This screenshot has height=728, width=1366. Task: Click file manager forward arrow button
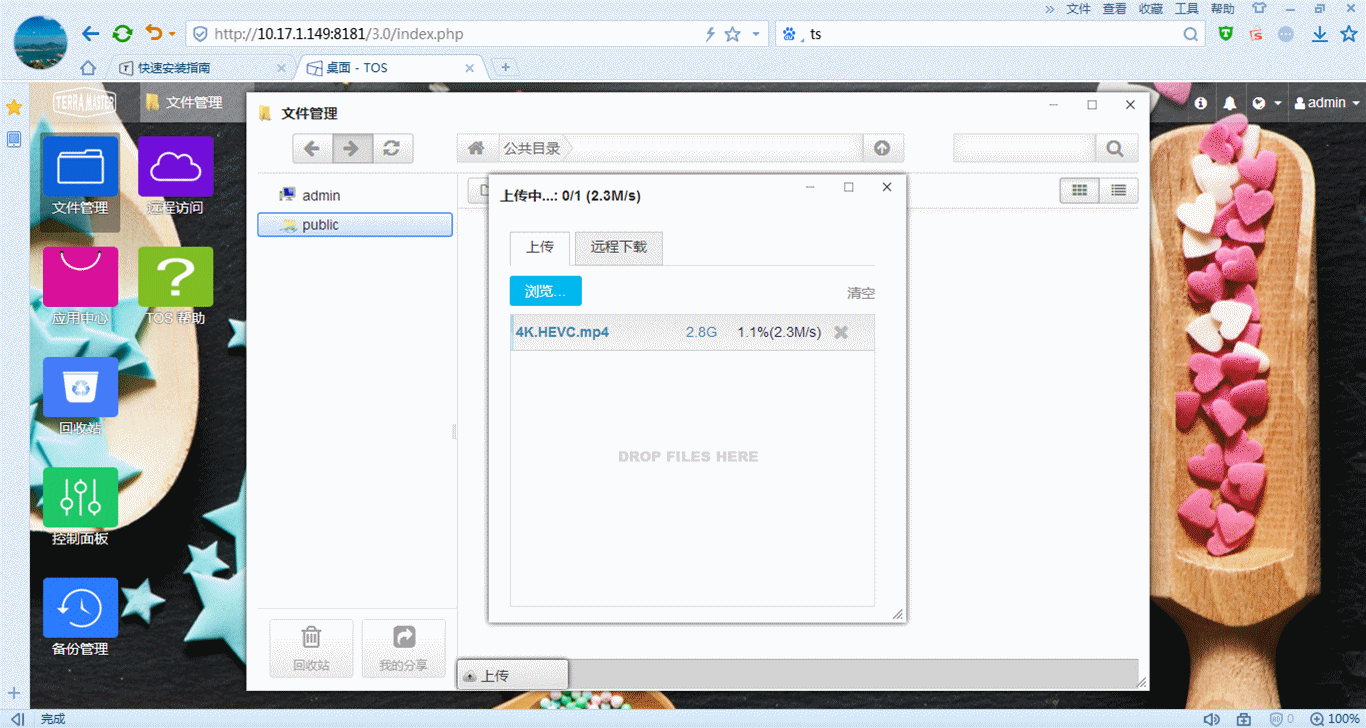(352, 149)
